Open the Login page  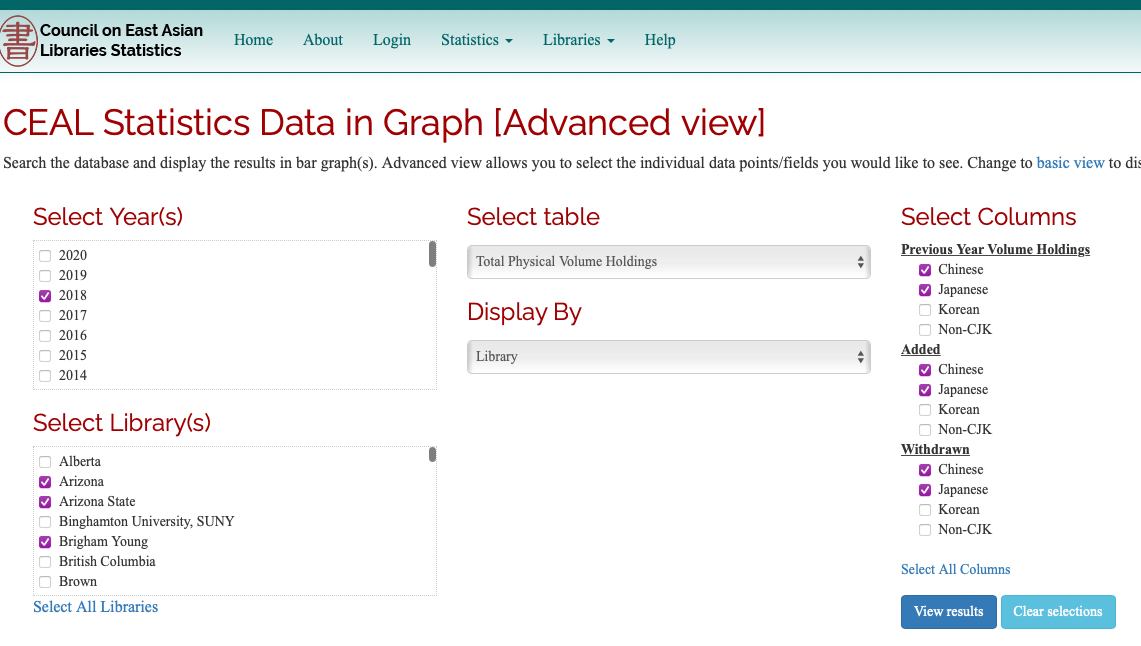click(x=391, y=40)
